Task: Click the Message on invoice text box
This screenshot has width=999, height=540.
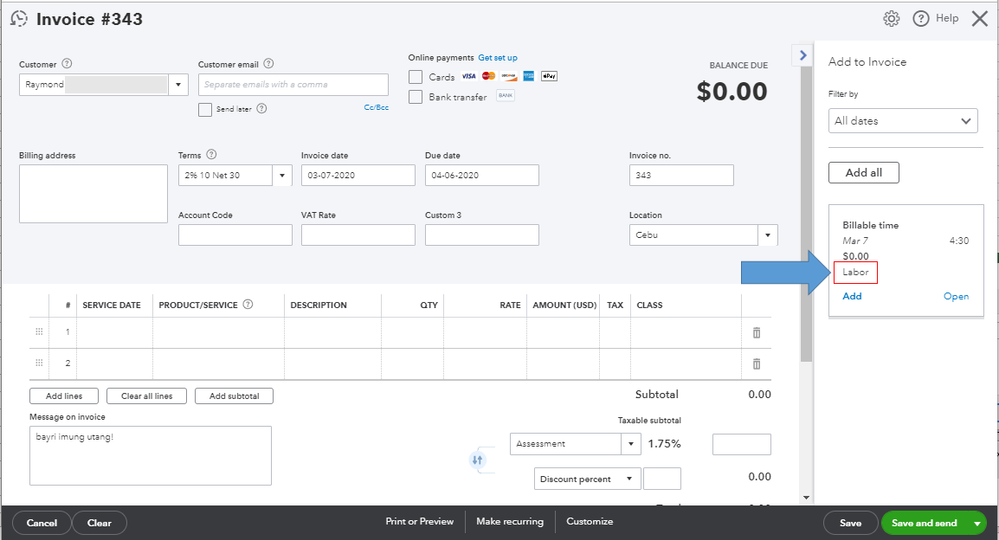Action: [150, 456]
